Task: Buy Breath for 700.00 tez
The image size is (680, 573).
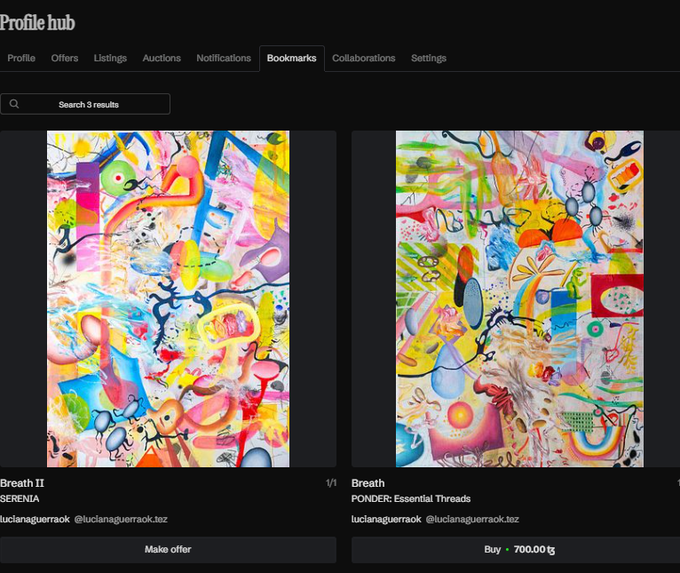Action: point(516,550)
